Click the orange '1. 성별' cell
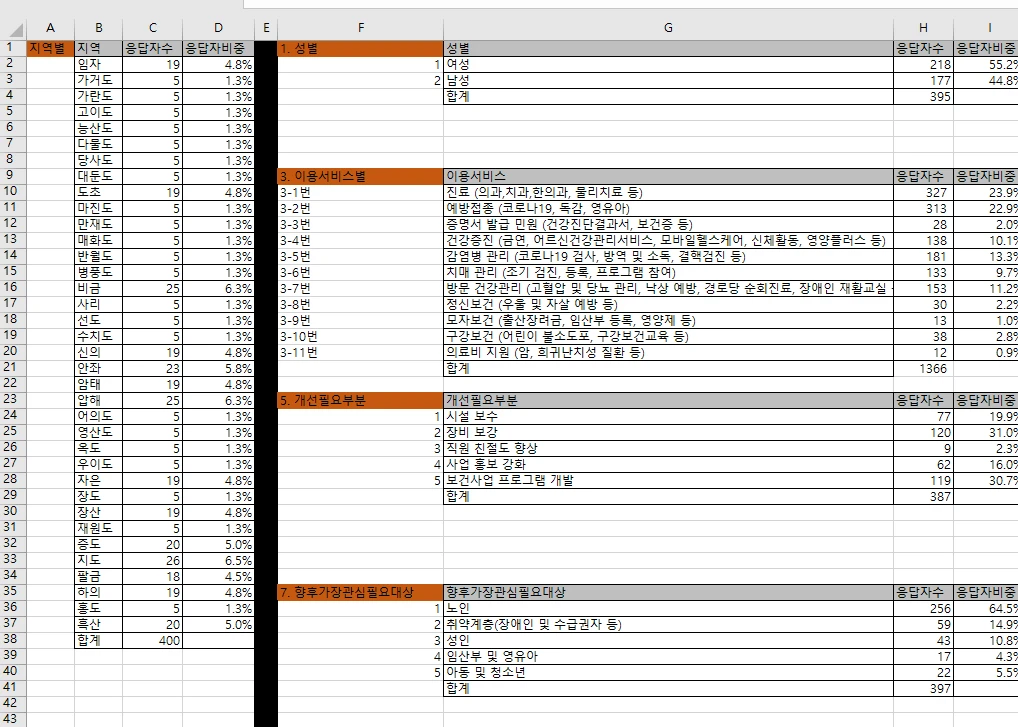 [x=360, y=48]
